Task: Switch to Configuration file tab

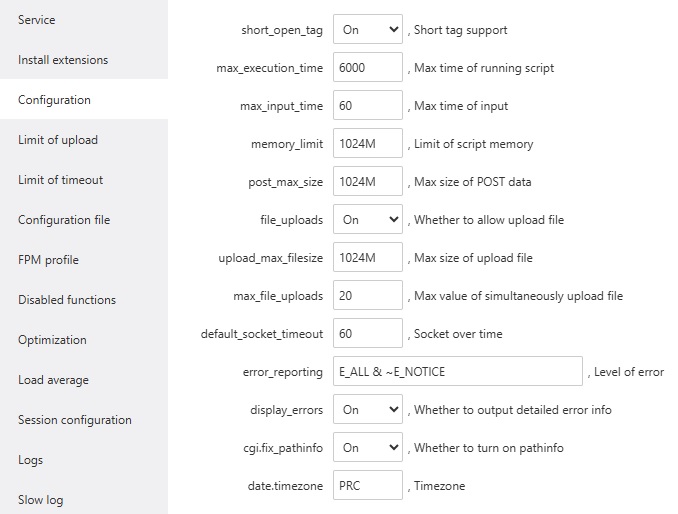Action: pos(64,220)
